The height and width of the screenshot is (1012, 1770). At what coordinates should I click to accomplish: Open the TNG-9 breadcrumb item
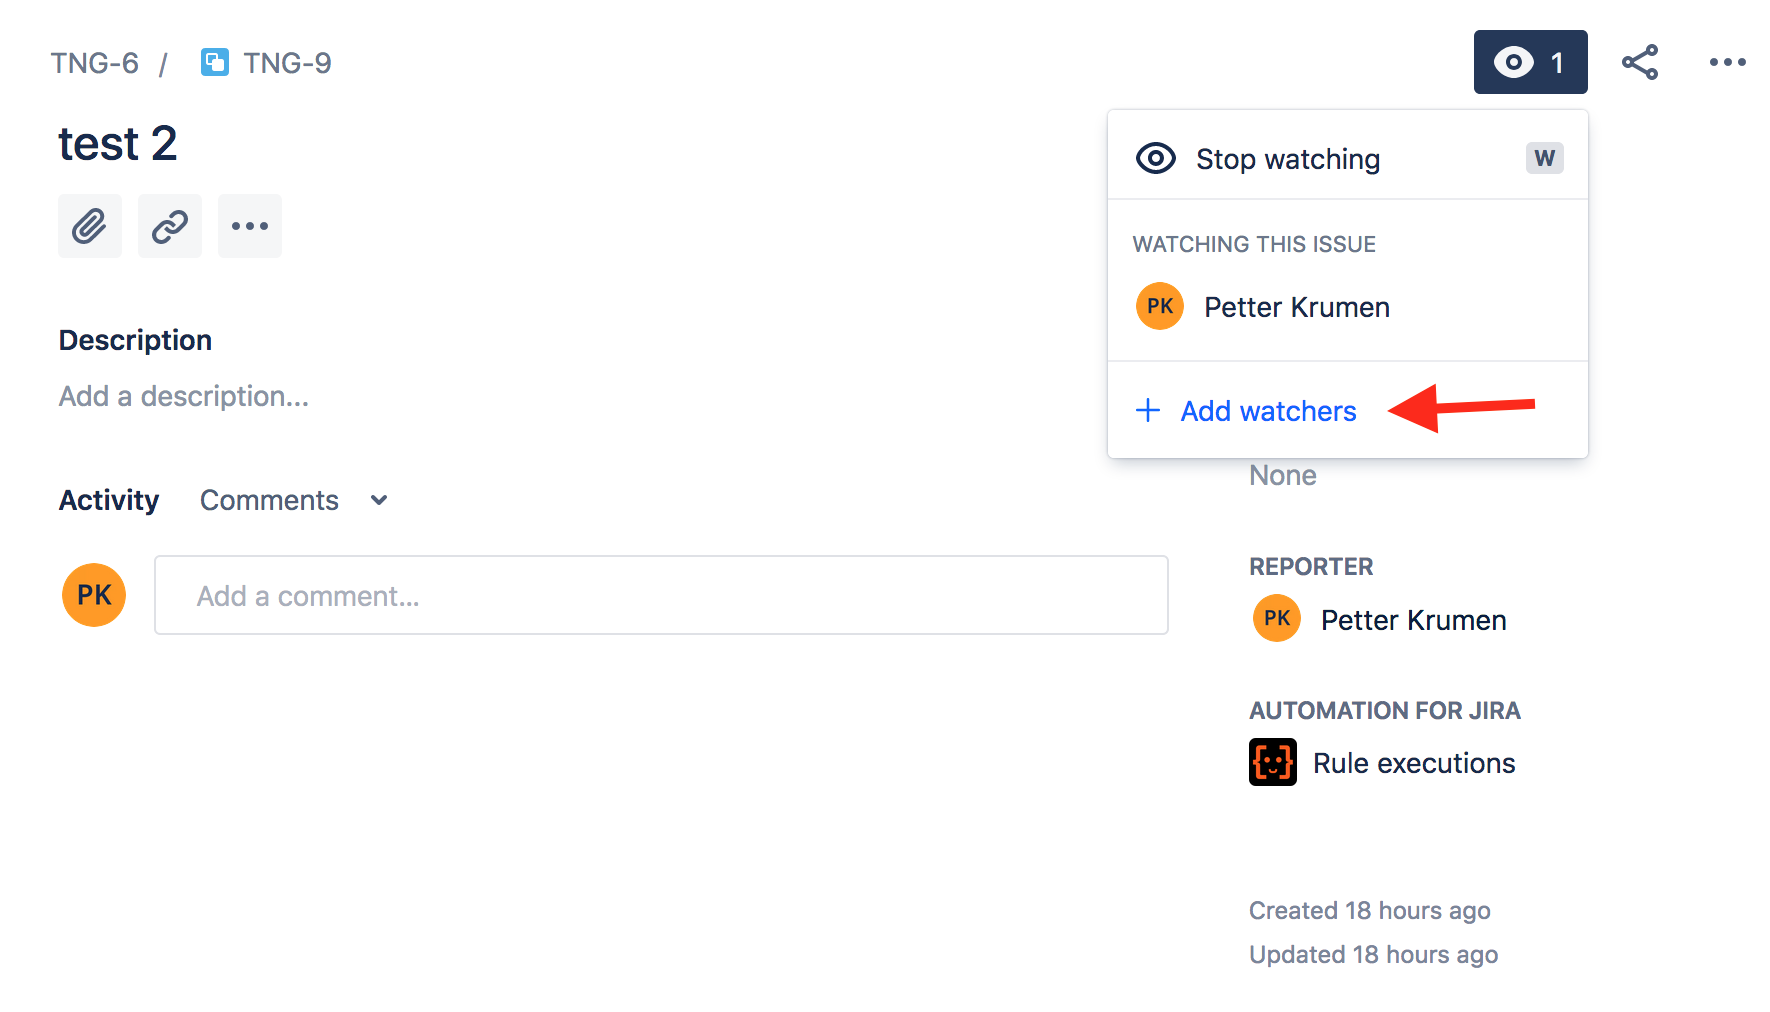287,61
